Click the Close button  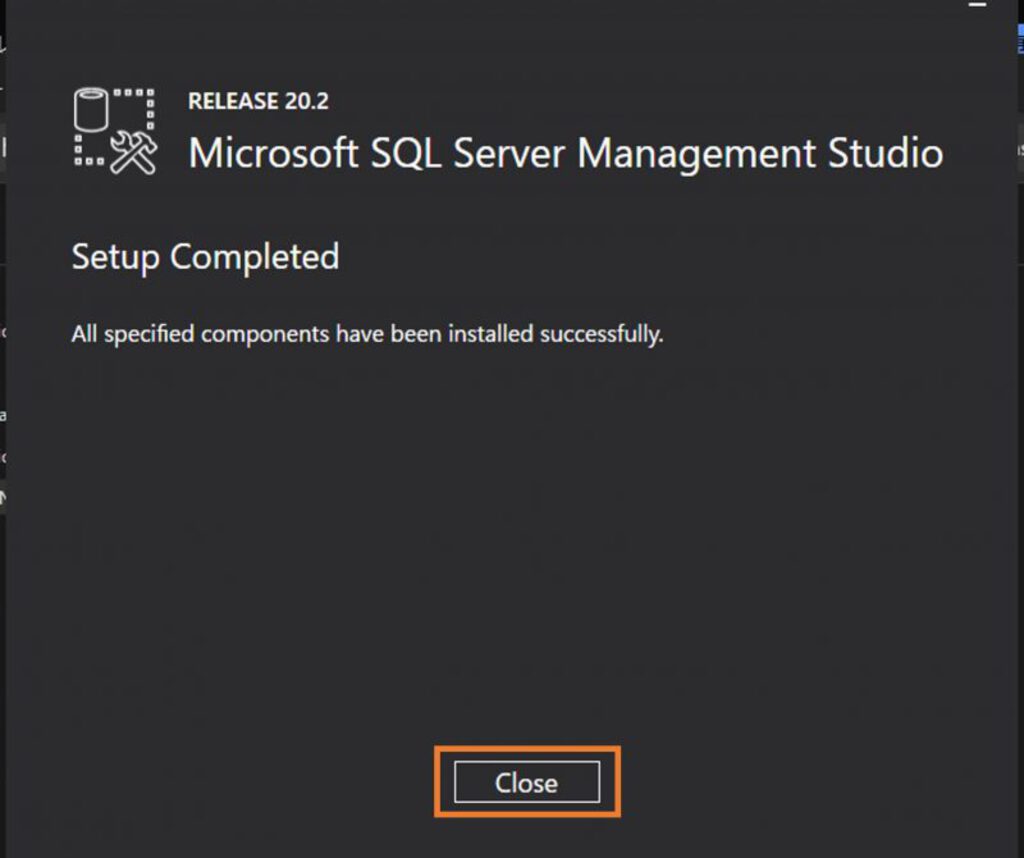pyautogui.click(x=527, y=782)
